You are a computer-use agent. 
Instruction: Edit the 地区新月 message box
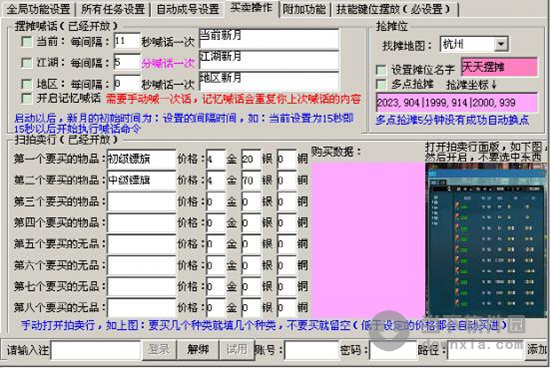click(269, 81)
